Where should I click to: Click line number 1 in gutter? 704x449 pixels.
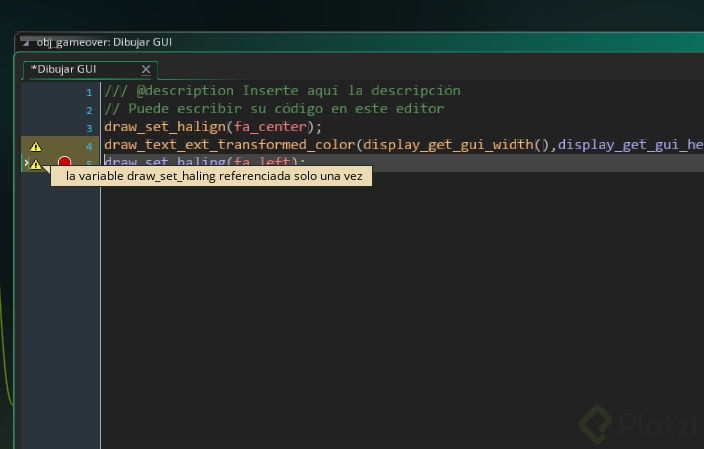click(x=89, y=92)
